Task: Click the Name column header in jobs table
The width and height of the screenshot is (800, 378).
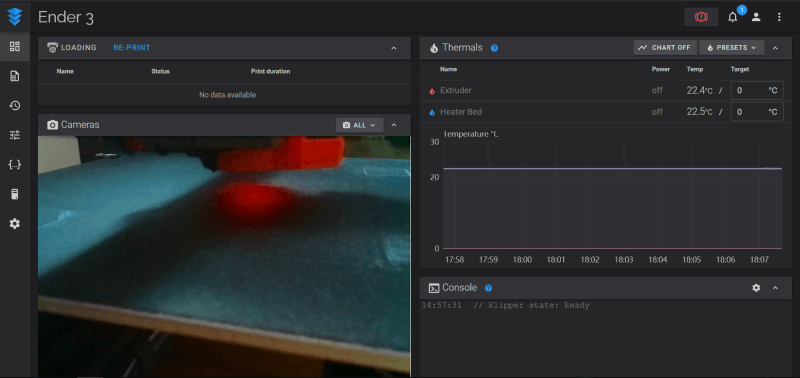Action: point(65,71)
